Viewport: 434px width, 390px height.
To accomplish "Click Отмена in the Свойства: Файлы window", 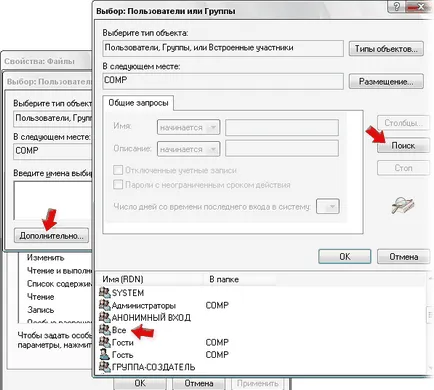I will click(x=199, y=383).
